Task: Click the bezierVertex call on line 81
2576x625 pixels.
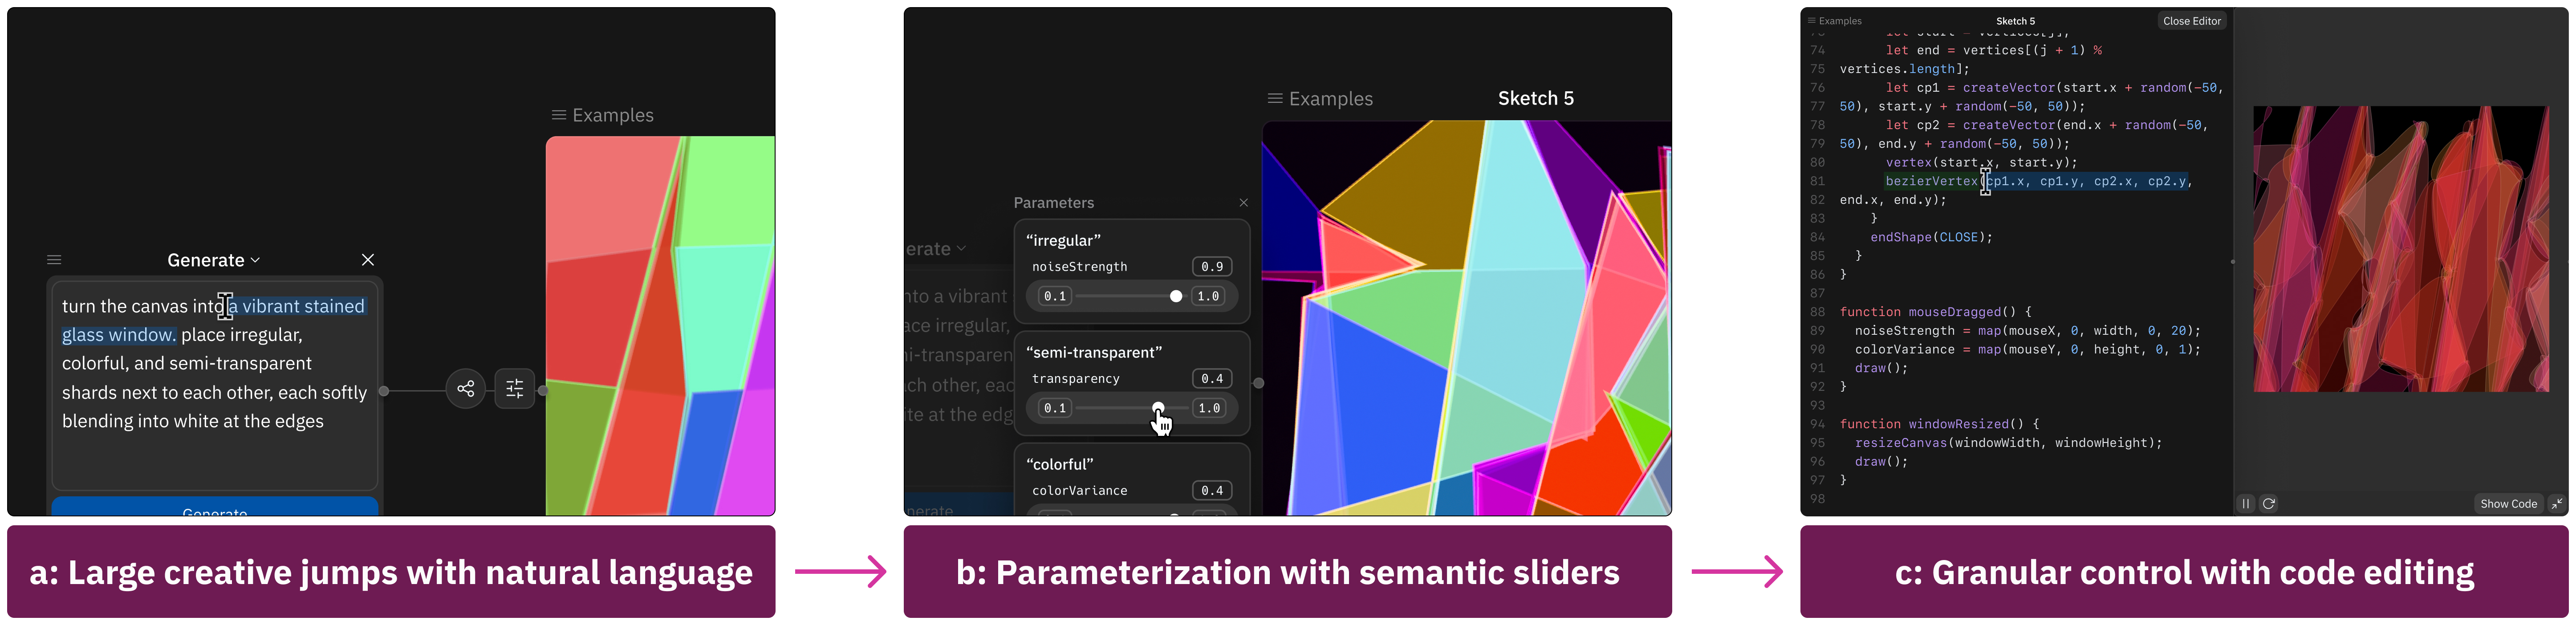Action: (2038, 182)
